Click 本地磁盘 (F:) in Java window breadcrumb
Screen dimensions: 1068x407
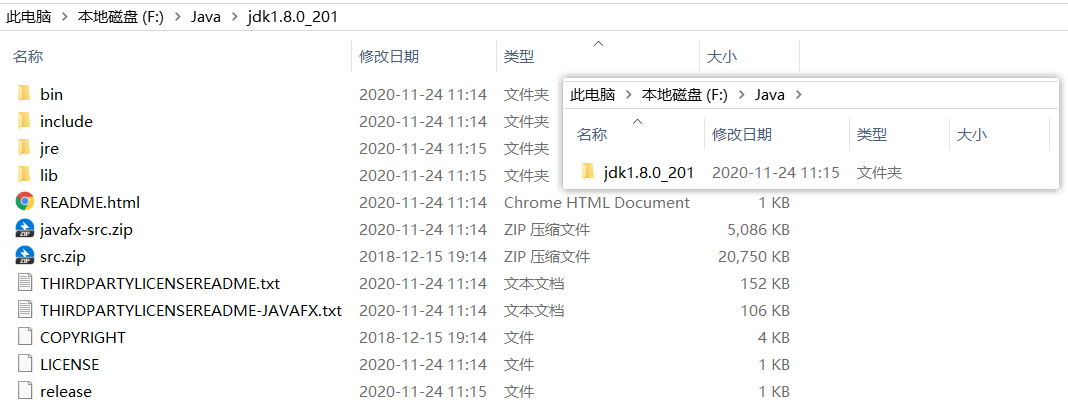tap(685, 95)
